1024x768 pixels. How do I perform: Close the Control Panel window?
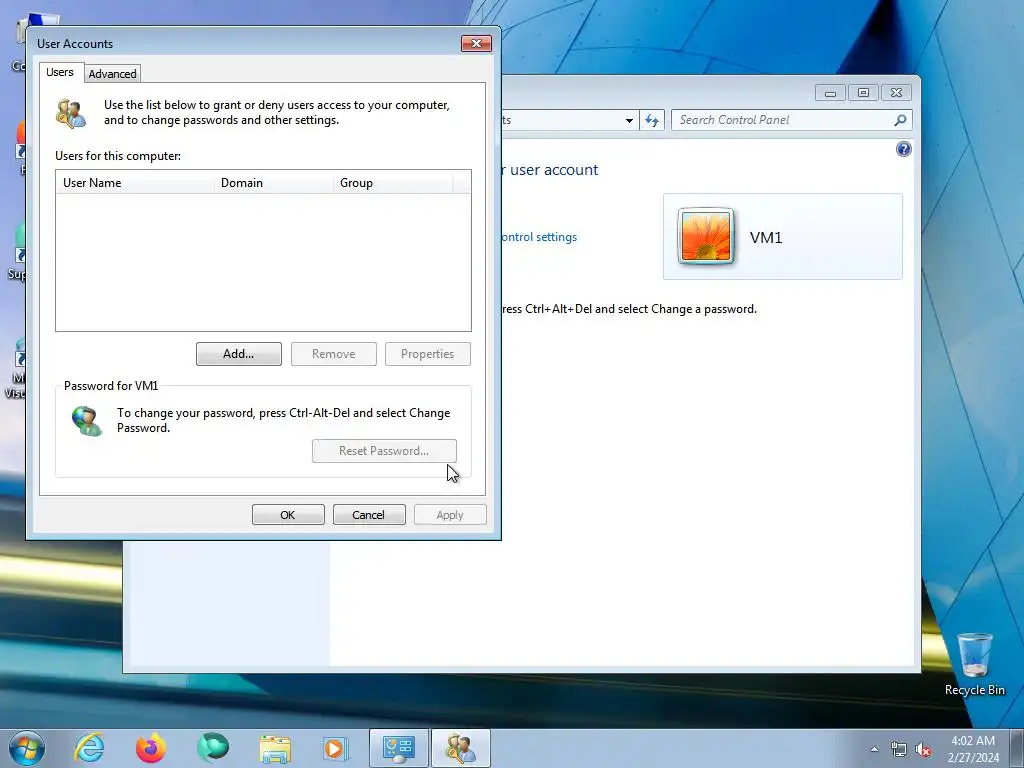click(x=896, y=93)
